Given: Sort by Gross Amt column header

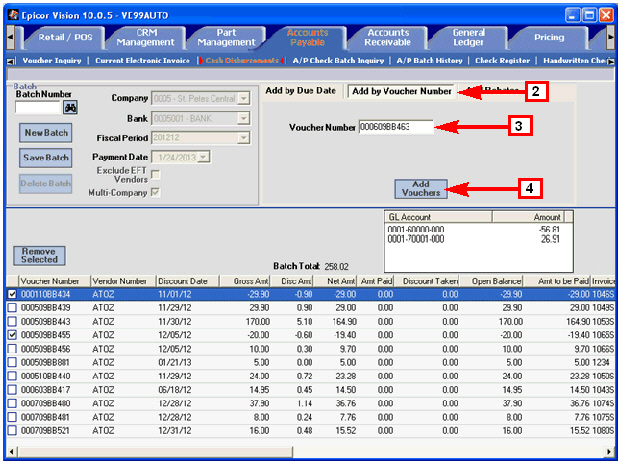Looking at the screenshot, I should pos(245,281).
